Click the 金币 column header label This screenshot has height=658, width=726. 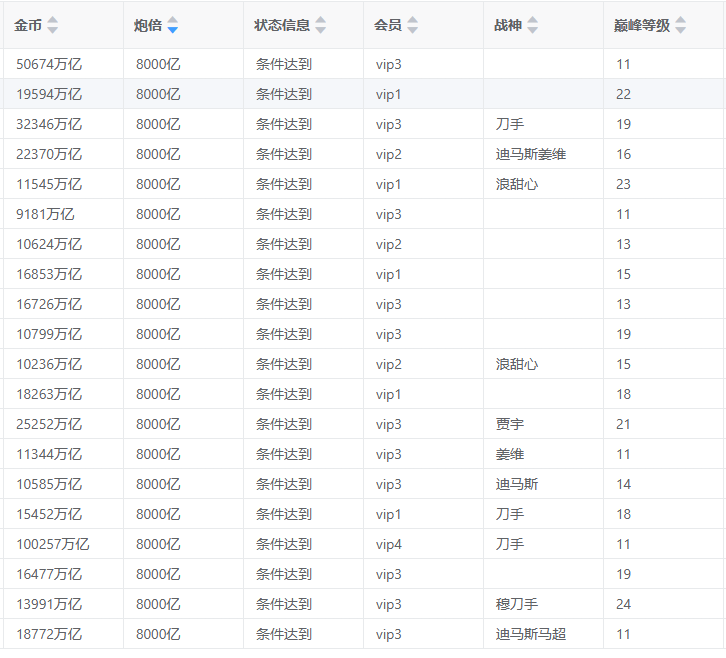pos(28,25)
